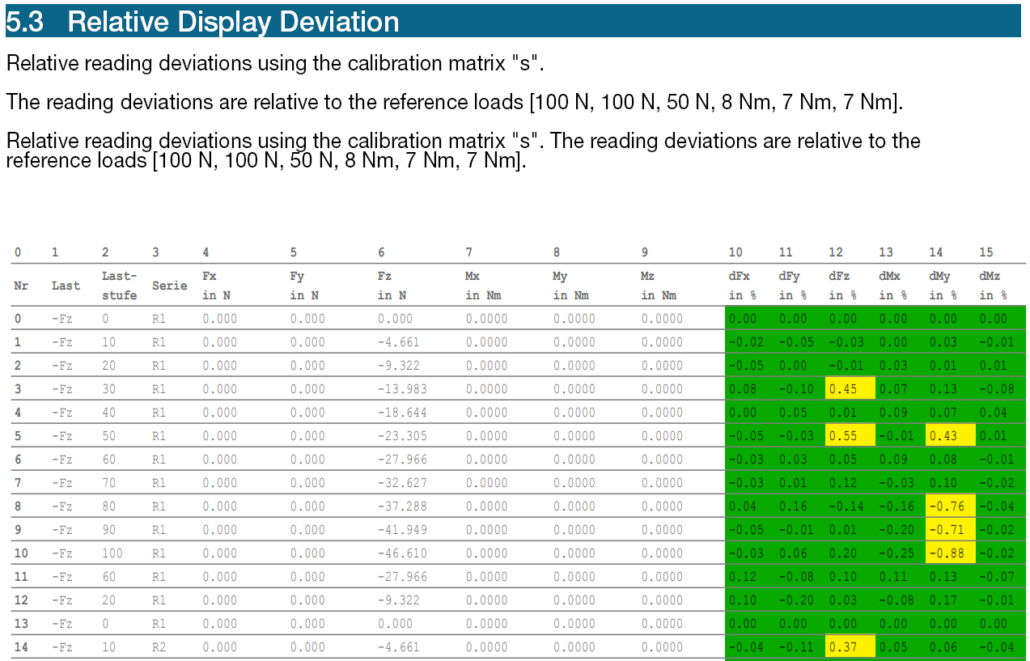Select the Fz value -41.949
This screenshot has width=1030, height=661.
click(402, 530)
